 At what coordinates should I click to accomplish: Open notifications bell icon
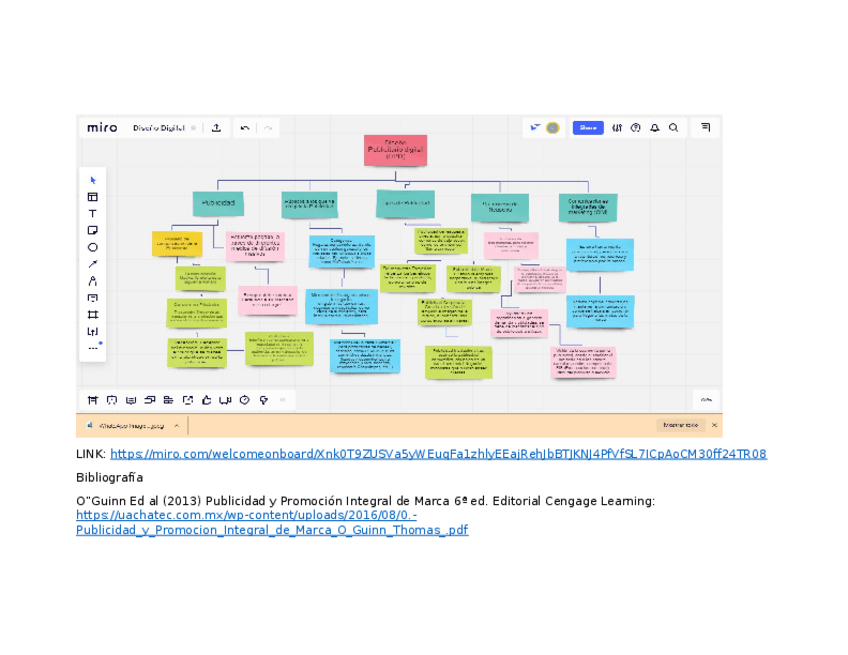[x=655, y=128]
